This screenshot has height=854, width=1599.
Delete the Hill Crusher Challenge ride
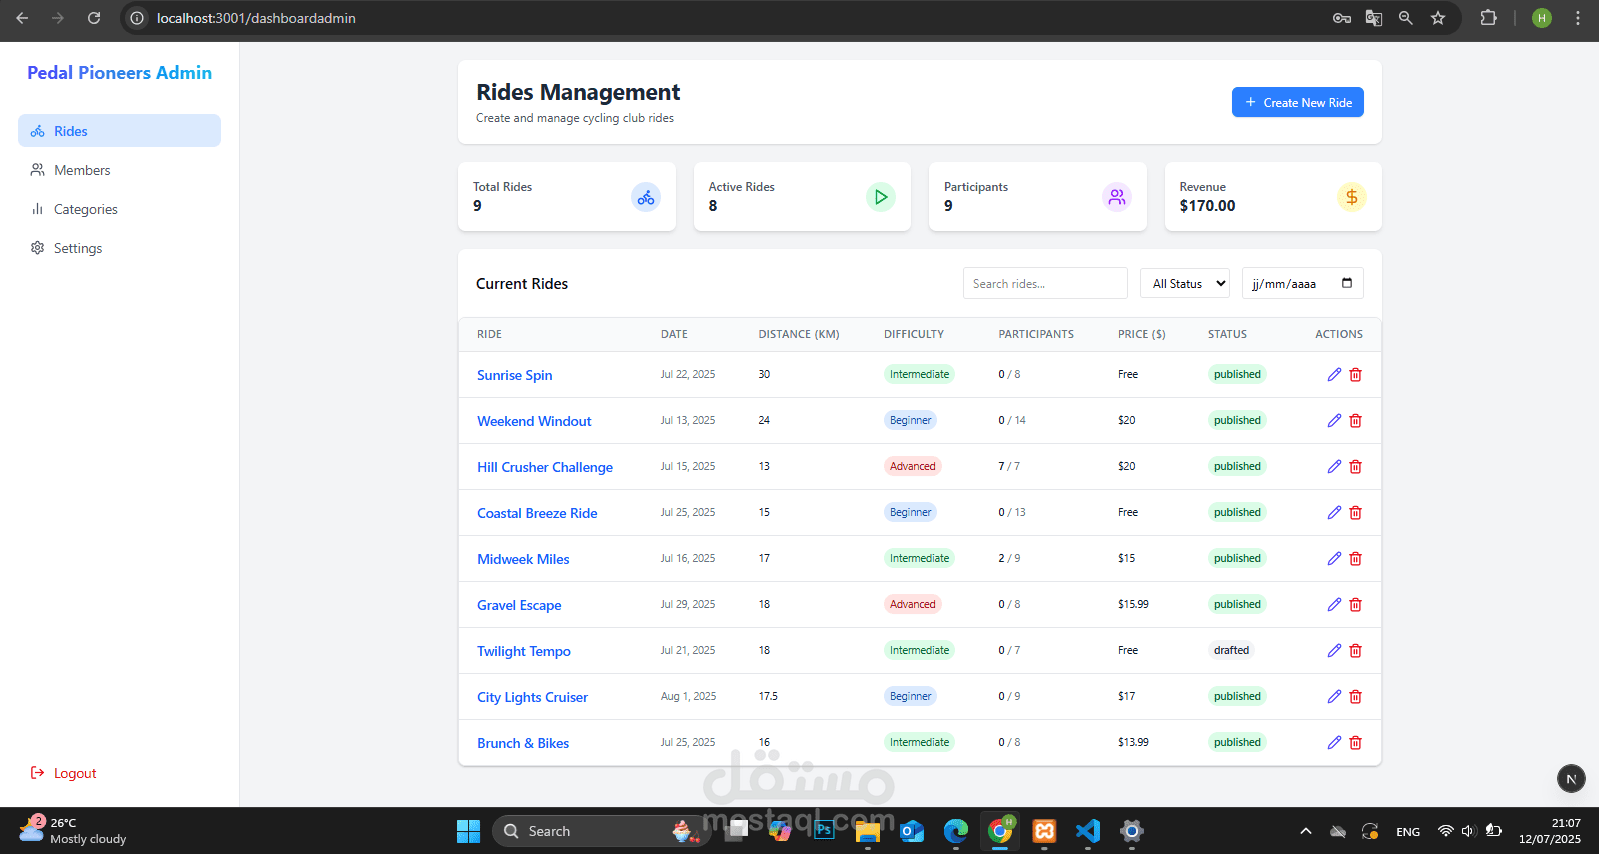(x=1356, y=467)
